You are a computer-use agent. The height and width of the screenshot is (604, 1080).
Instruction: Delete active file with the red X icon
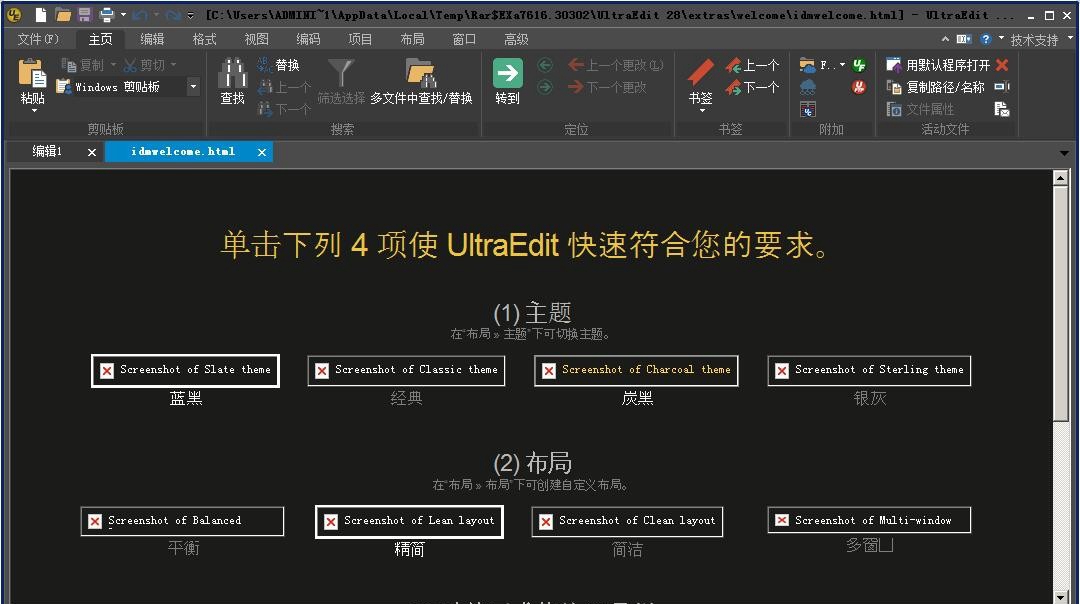(1002, 65)
